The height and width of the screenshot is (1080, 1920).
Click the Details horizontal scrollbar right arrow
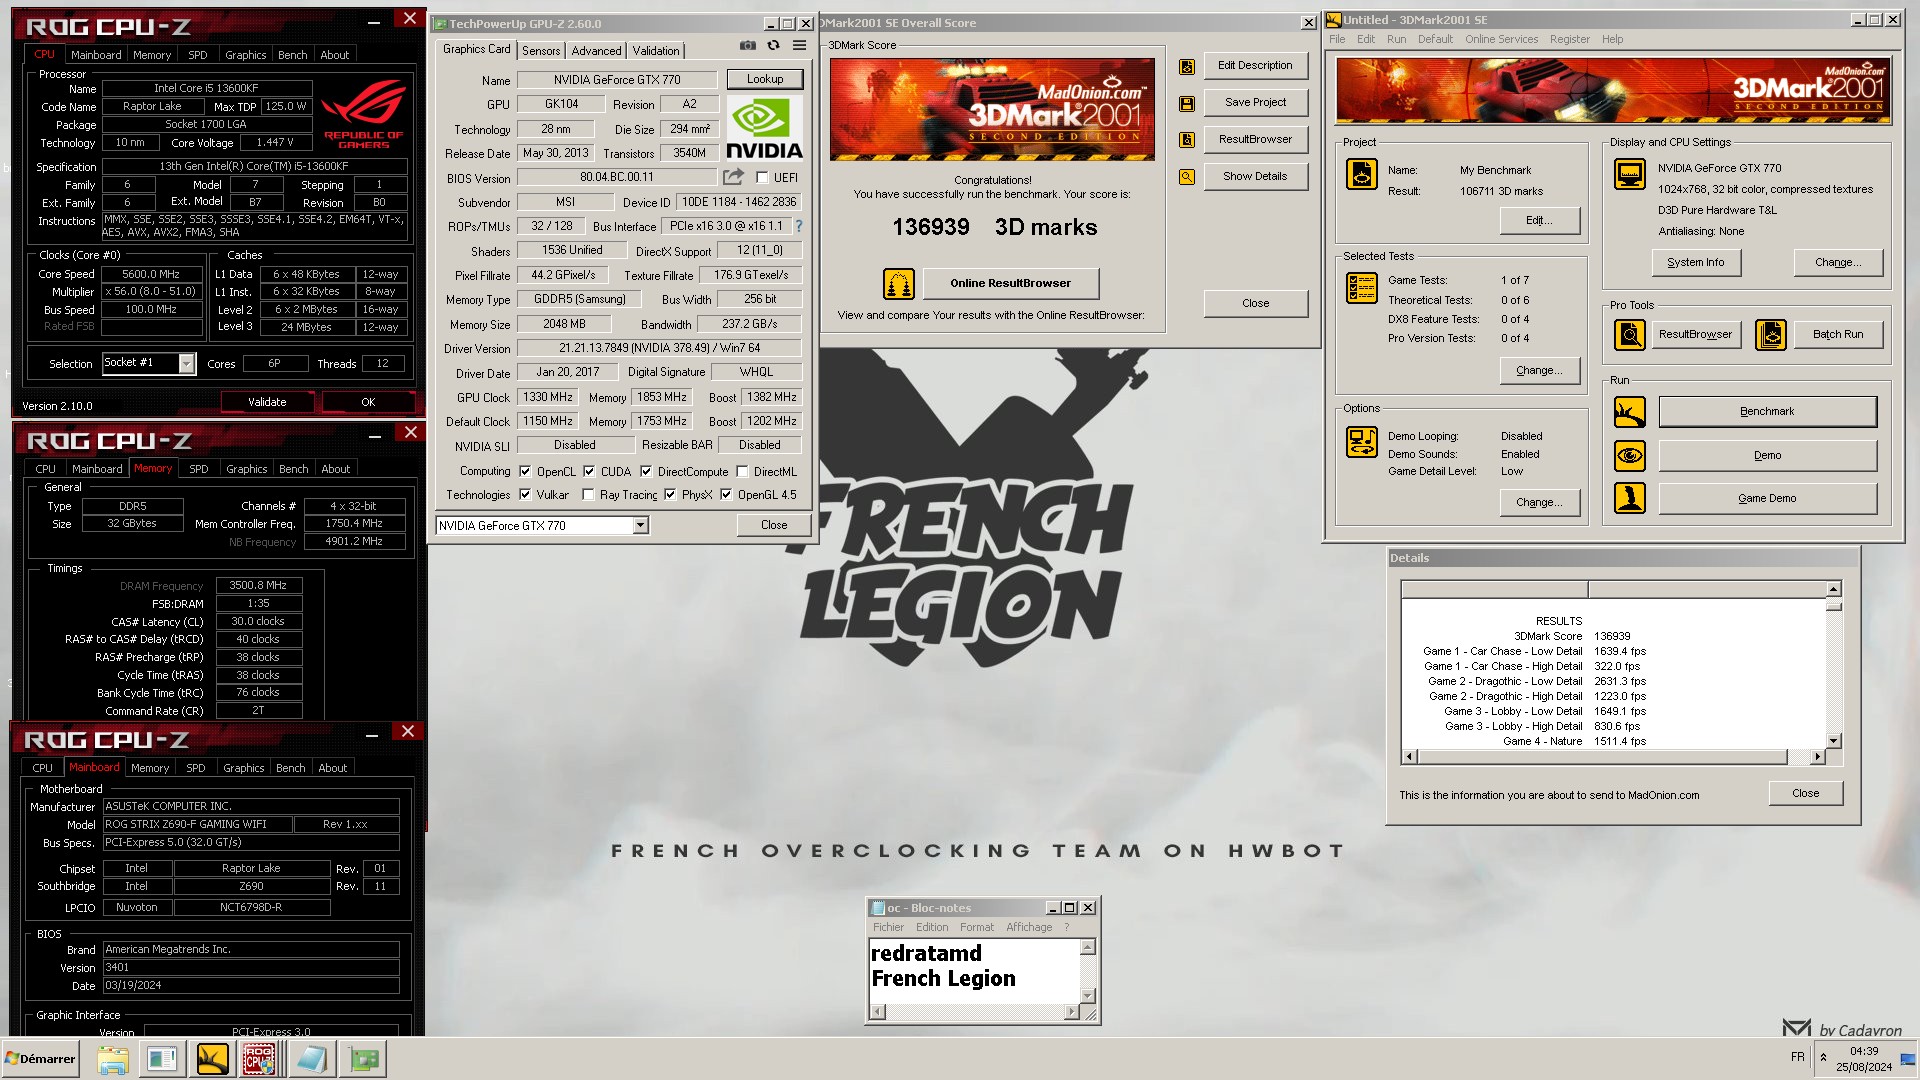click(x=1817, y=757)
